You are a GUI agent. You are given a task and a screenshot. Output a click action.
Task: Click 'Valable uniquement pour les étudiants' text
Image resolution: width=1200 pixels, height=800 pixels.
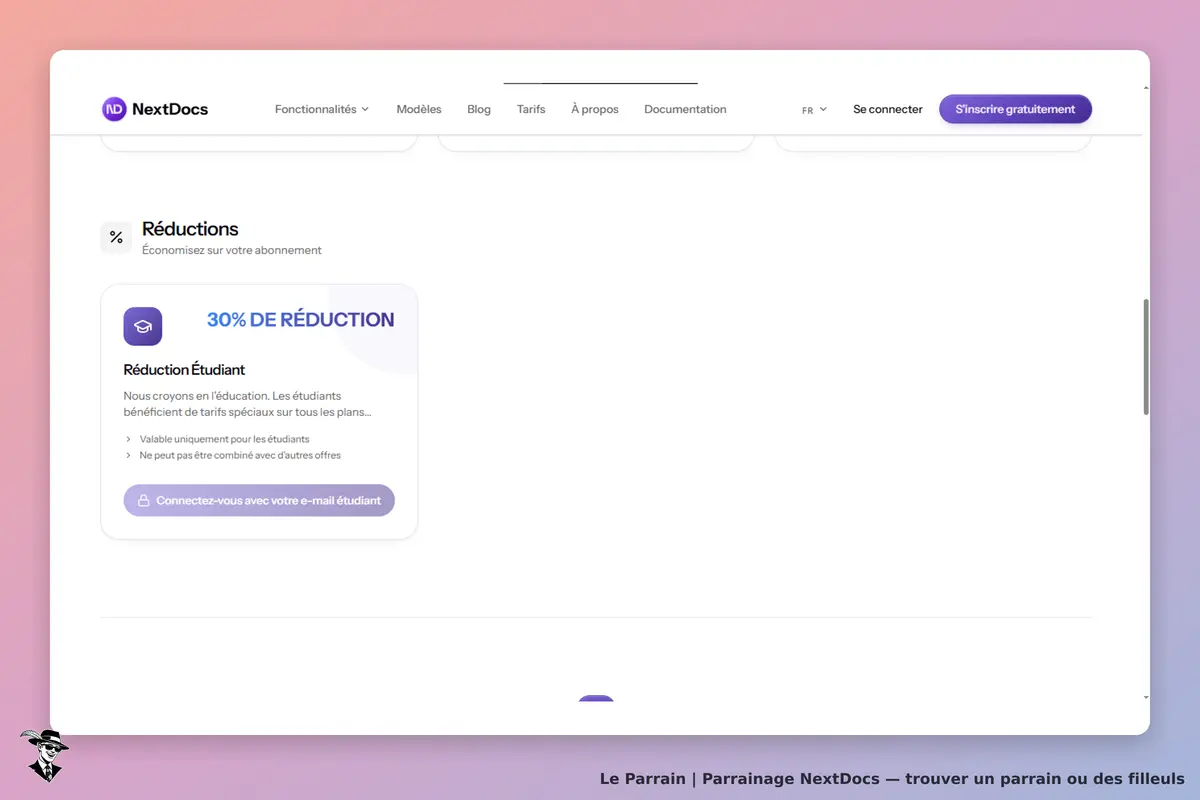click(x=225, y=439)
